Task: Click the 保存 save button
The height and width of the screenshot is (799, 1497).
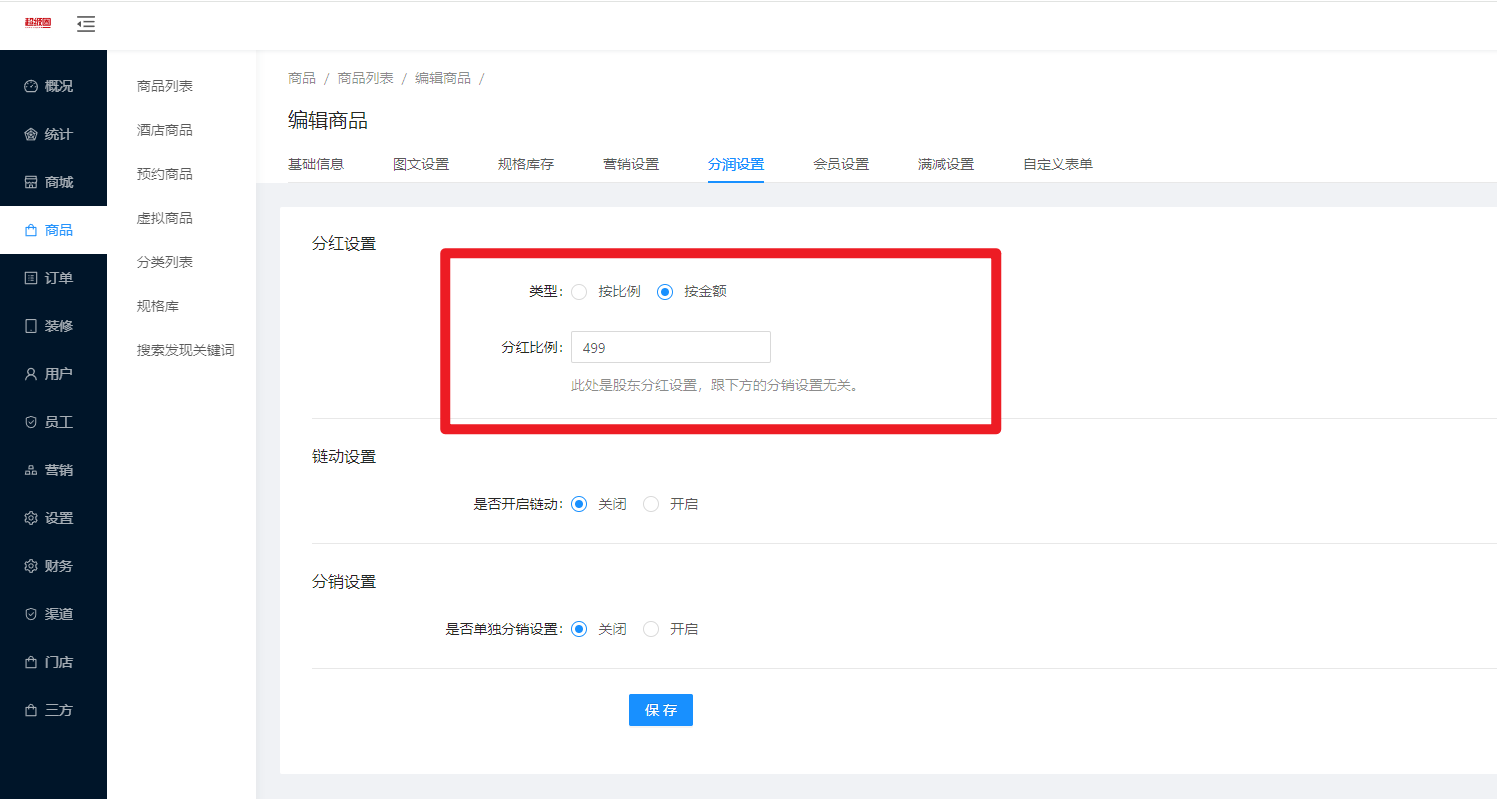Action: point(660,710)
